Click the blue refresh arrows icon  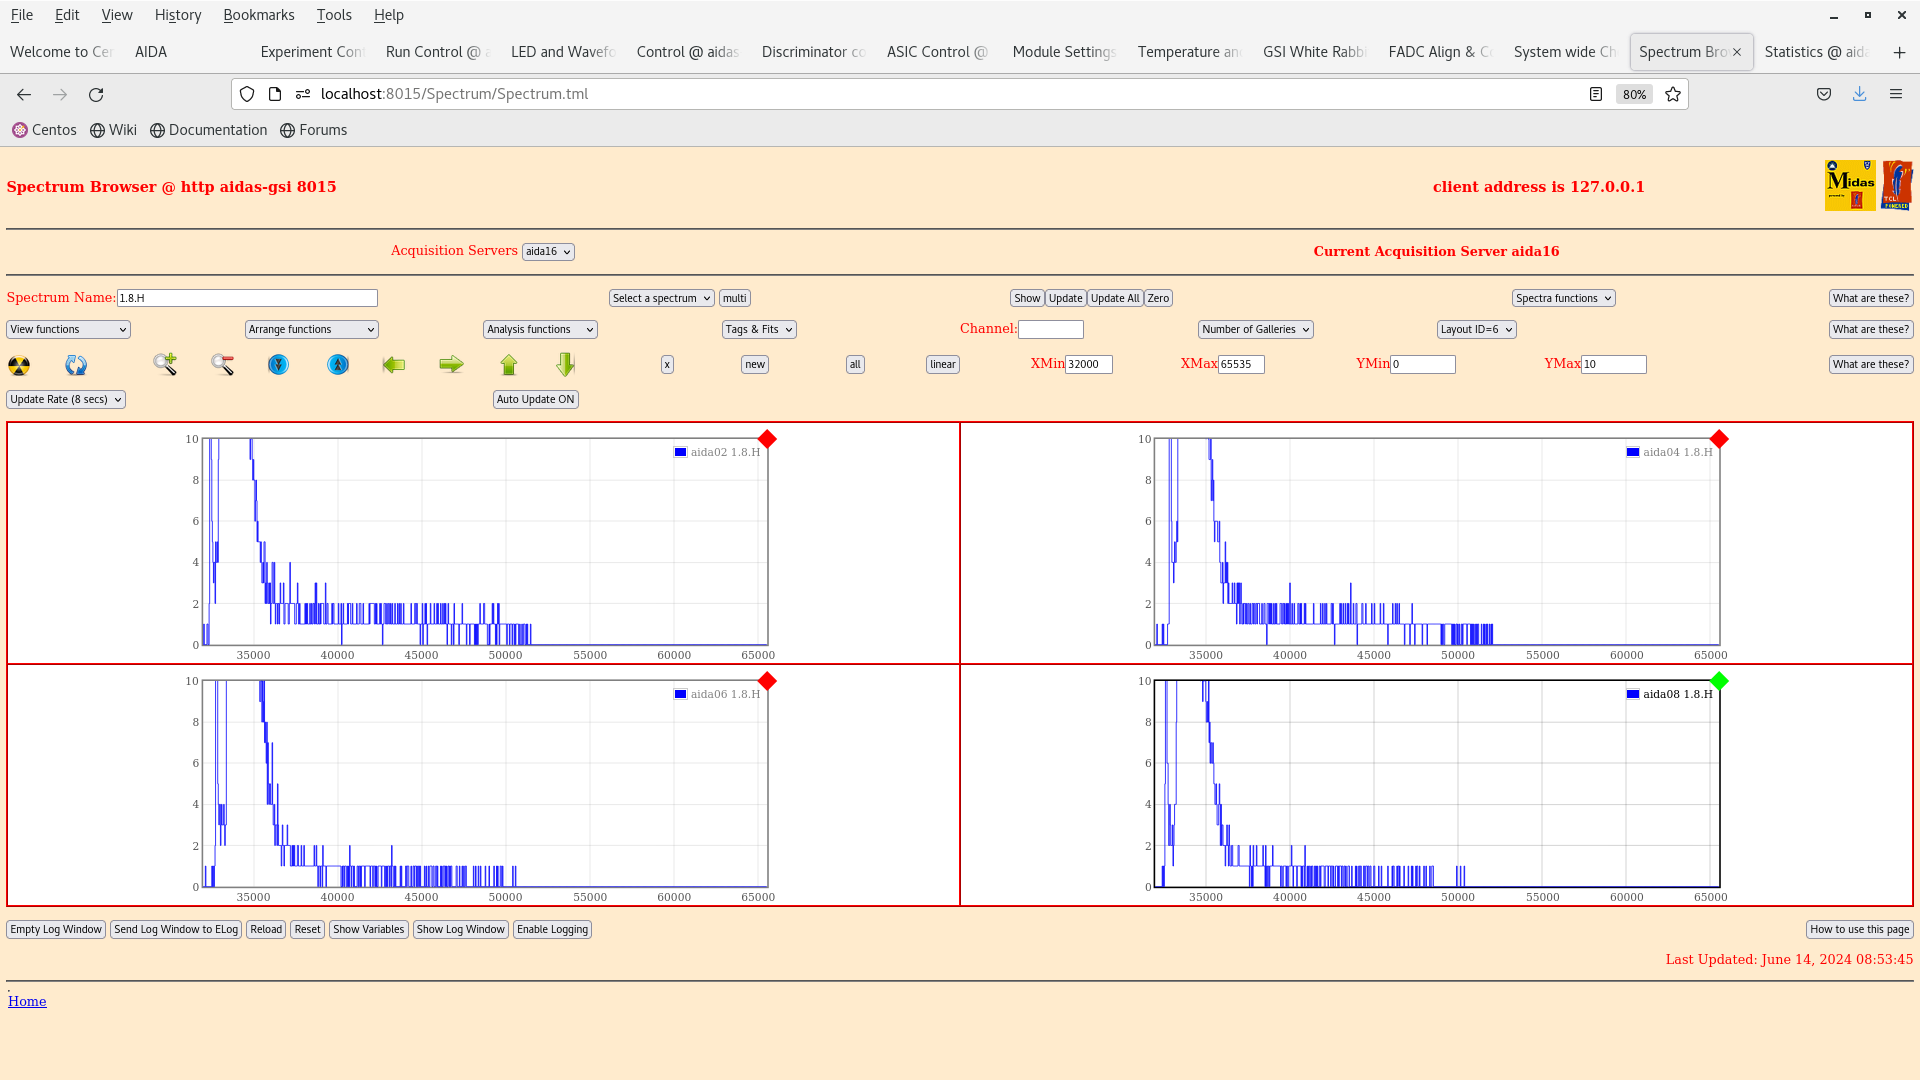point(76,365)
